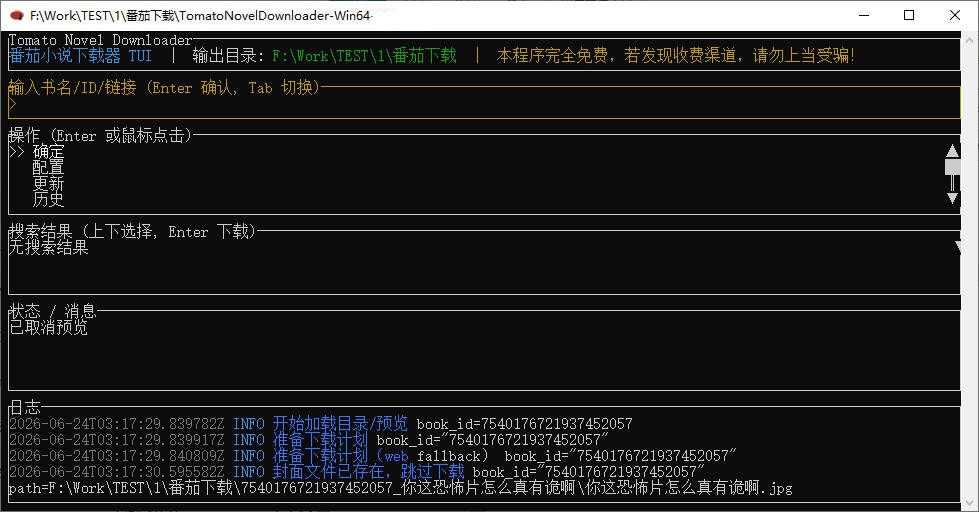Click the console window scroll up arrow

point(970,39)
